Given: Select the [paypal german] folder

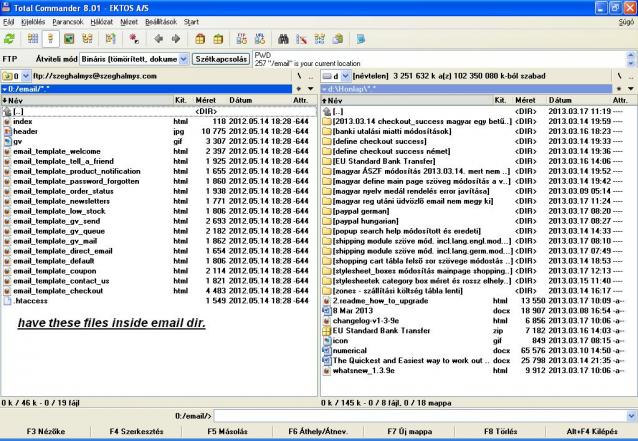Looking at the screenshot, I should pyautogui.click(x=478, y=211).
